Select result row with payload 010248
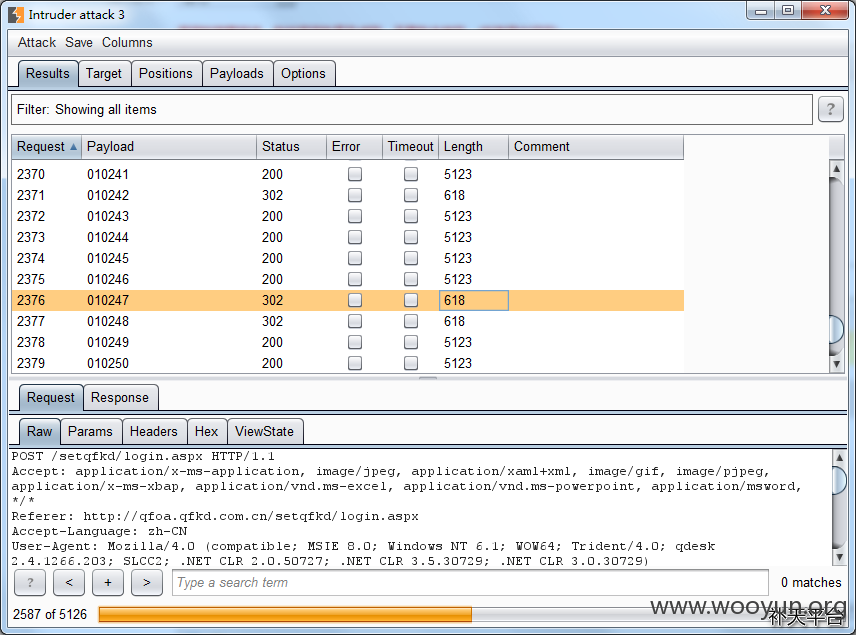856x635 pixels. coord(348,321)
